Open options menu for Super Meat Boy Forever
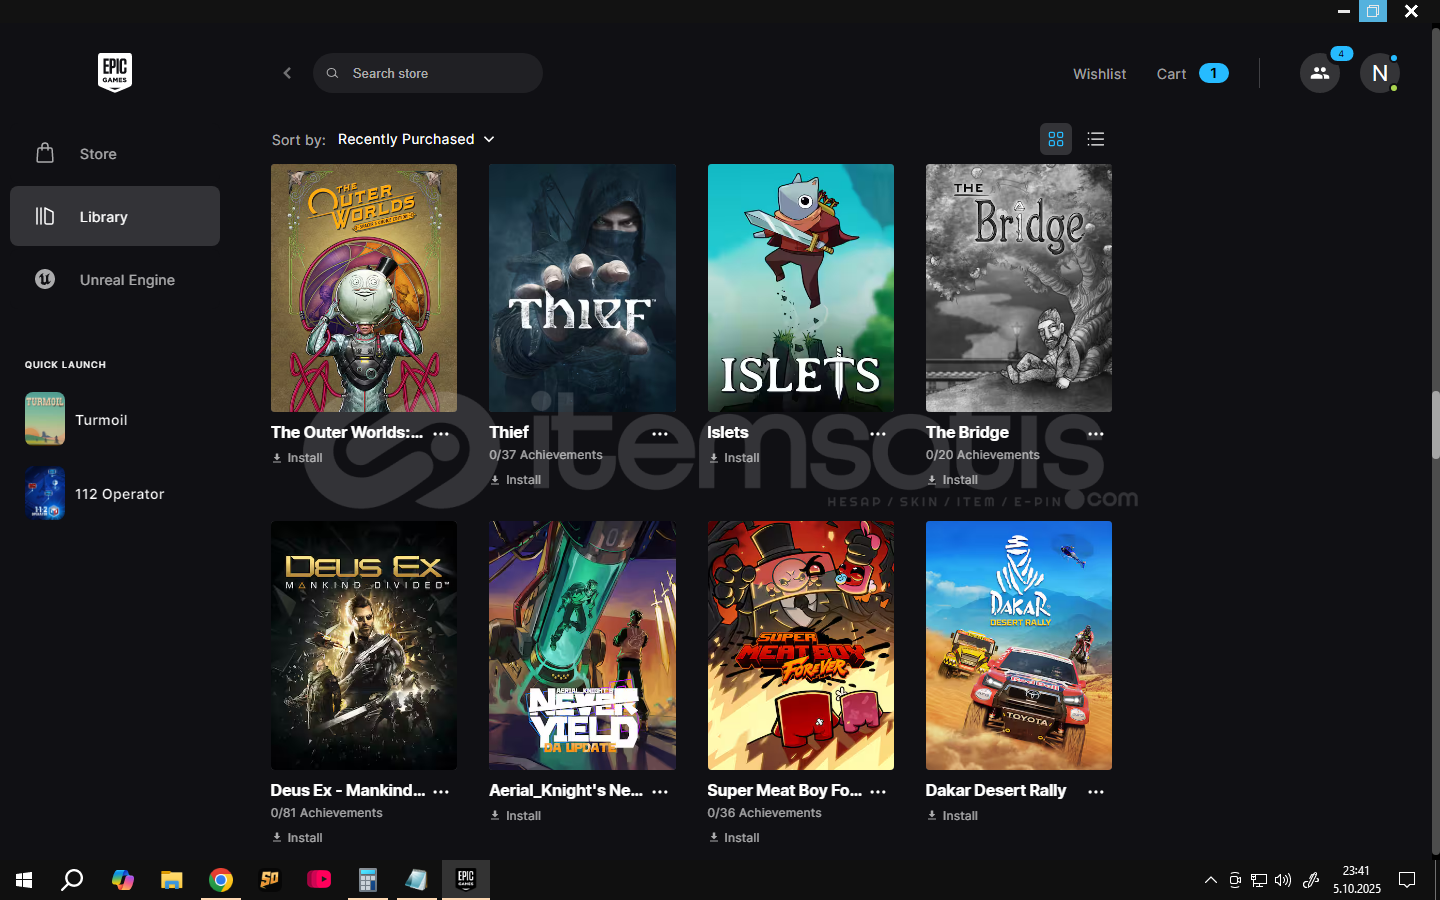The width and height of the screenshot is (1440, 900). pyautogui.click(x=878, y=791)
